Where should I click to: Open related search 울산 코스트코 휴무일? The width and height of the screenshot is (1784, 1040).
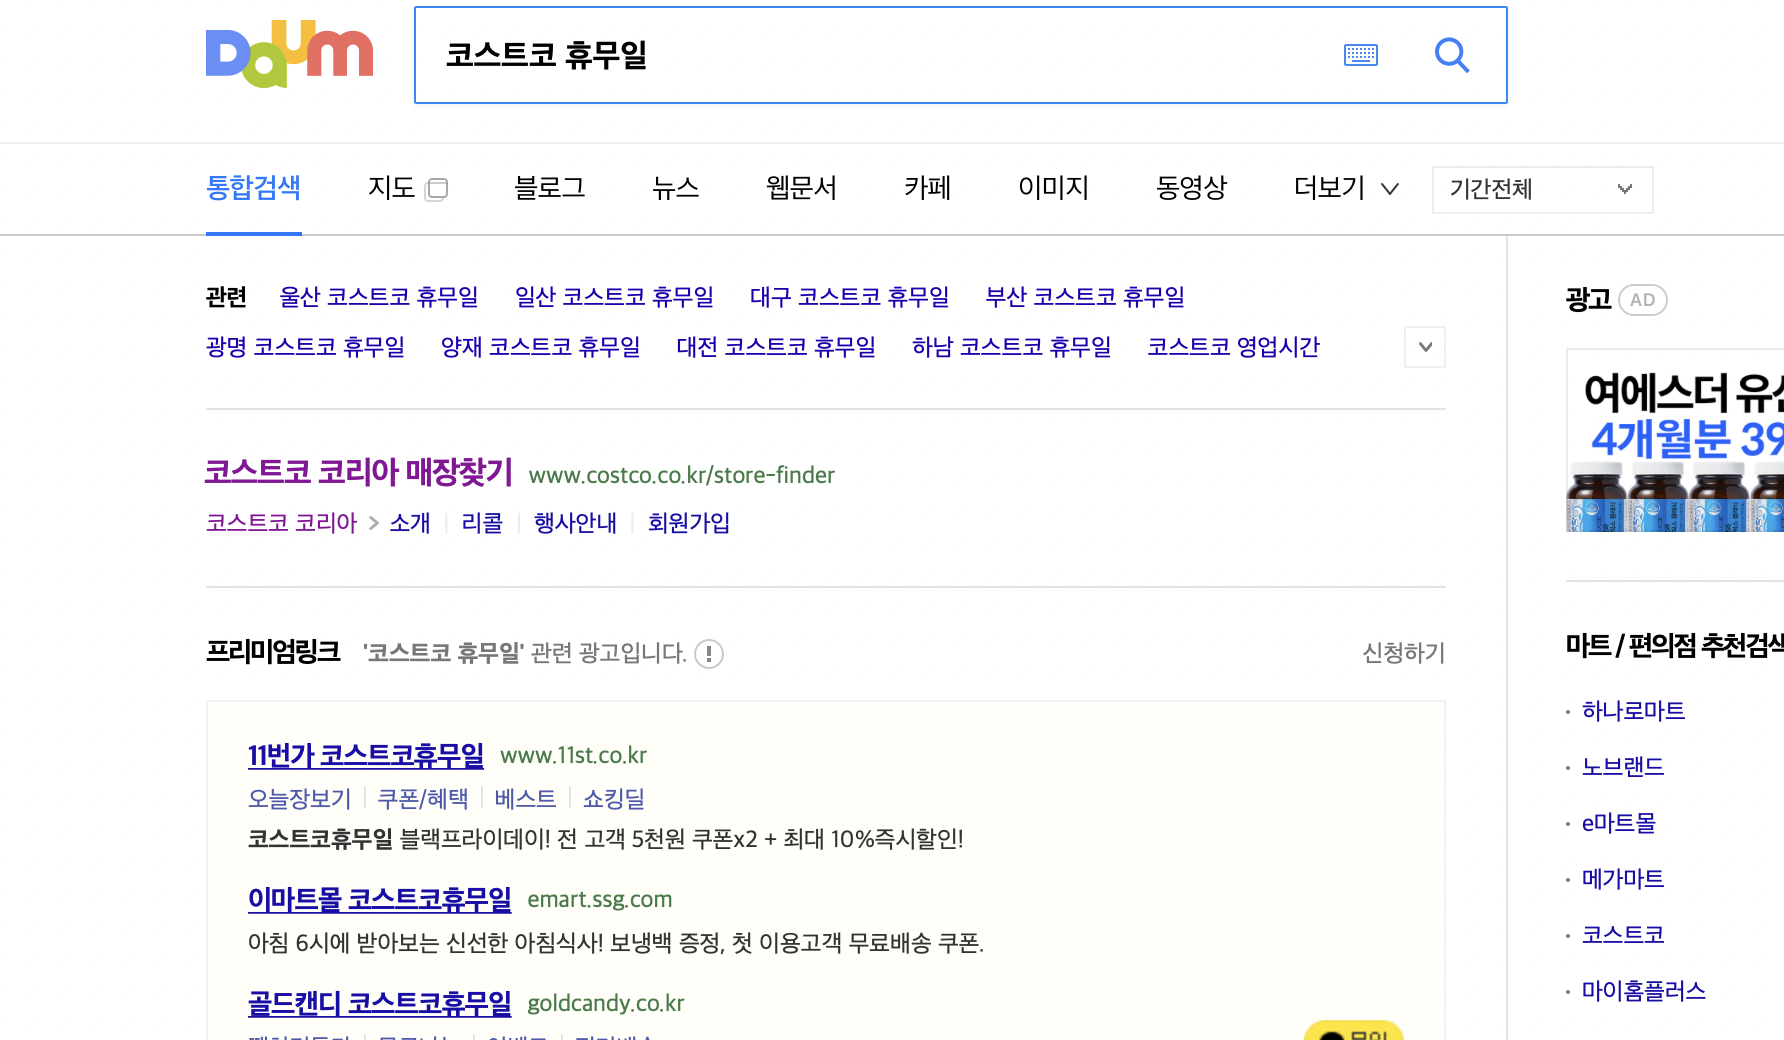click(379, 297)
